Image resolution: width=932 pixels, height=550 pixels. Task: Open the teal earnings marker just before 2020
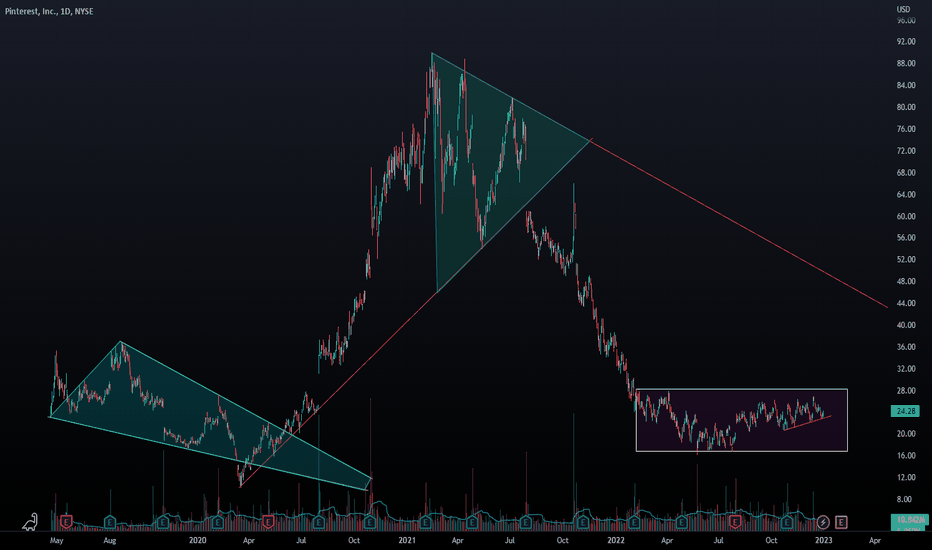point(163,522)
